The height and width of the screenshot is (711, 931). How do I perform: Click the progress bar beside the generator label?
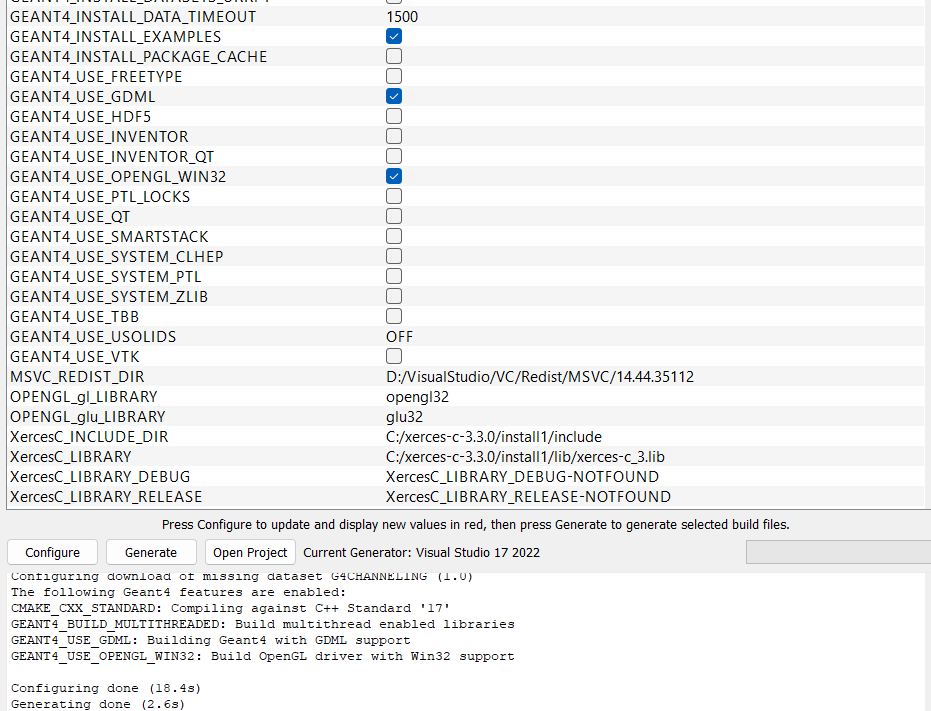(x=836, y=552)
